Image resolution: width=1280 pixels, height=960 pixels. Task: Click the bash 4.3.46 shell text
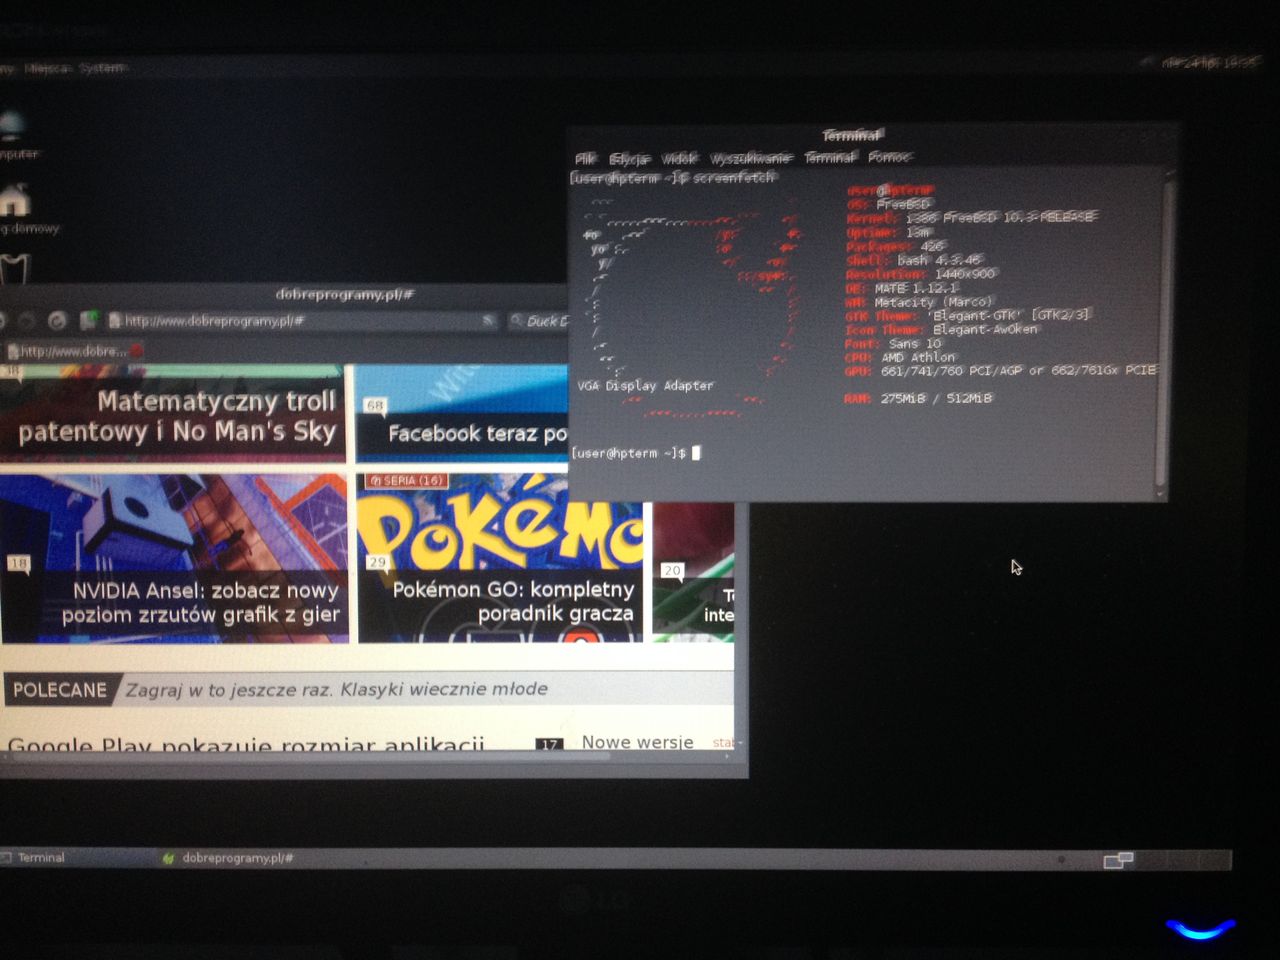[x=939, y=260]
